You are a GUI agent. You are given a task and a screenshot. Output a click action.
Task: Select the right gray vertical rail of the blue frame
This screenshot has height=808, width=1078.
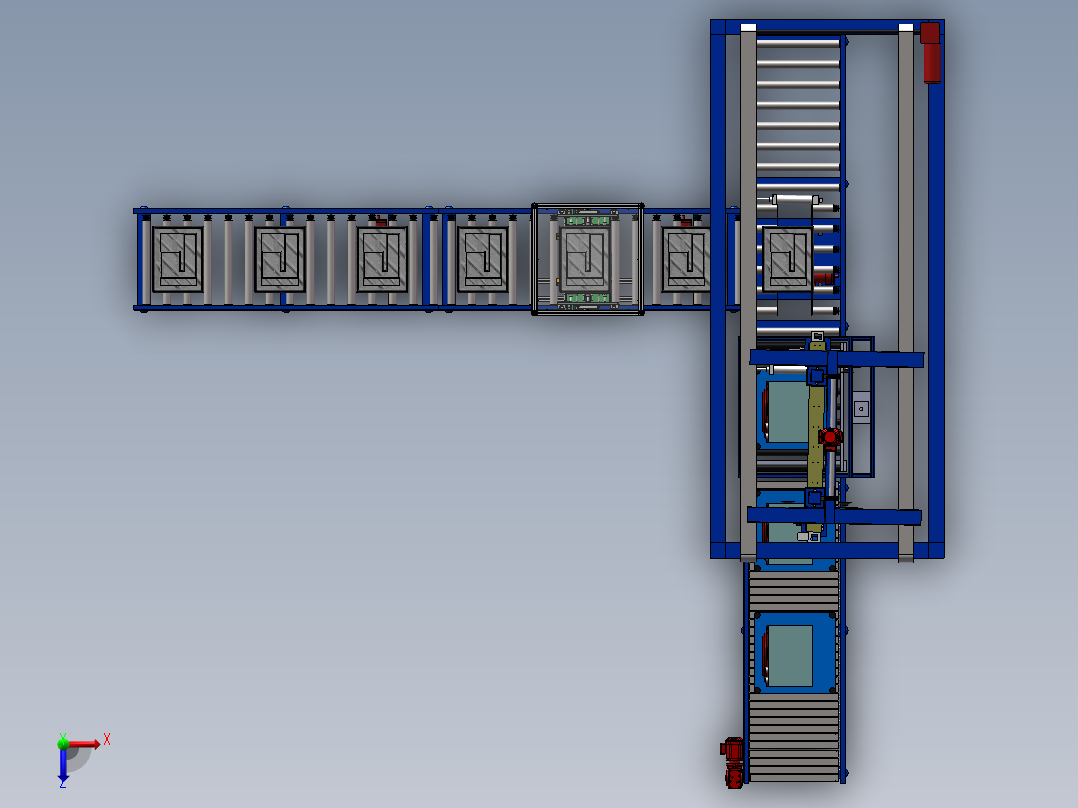[906, 292]
